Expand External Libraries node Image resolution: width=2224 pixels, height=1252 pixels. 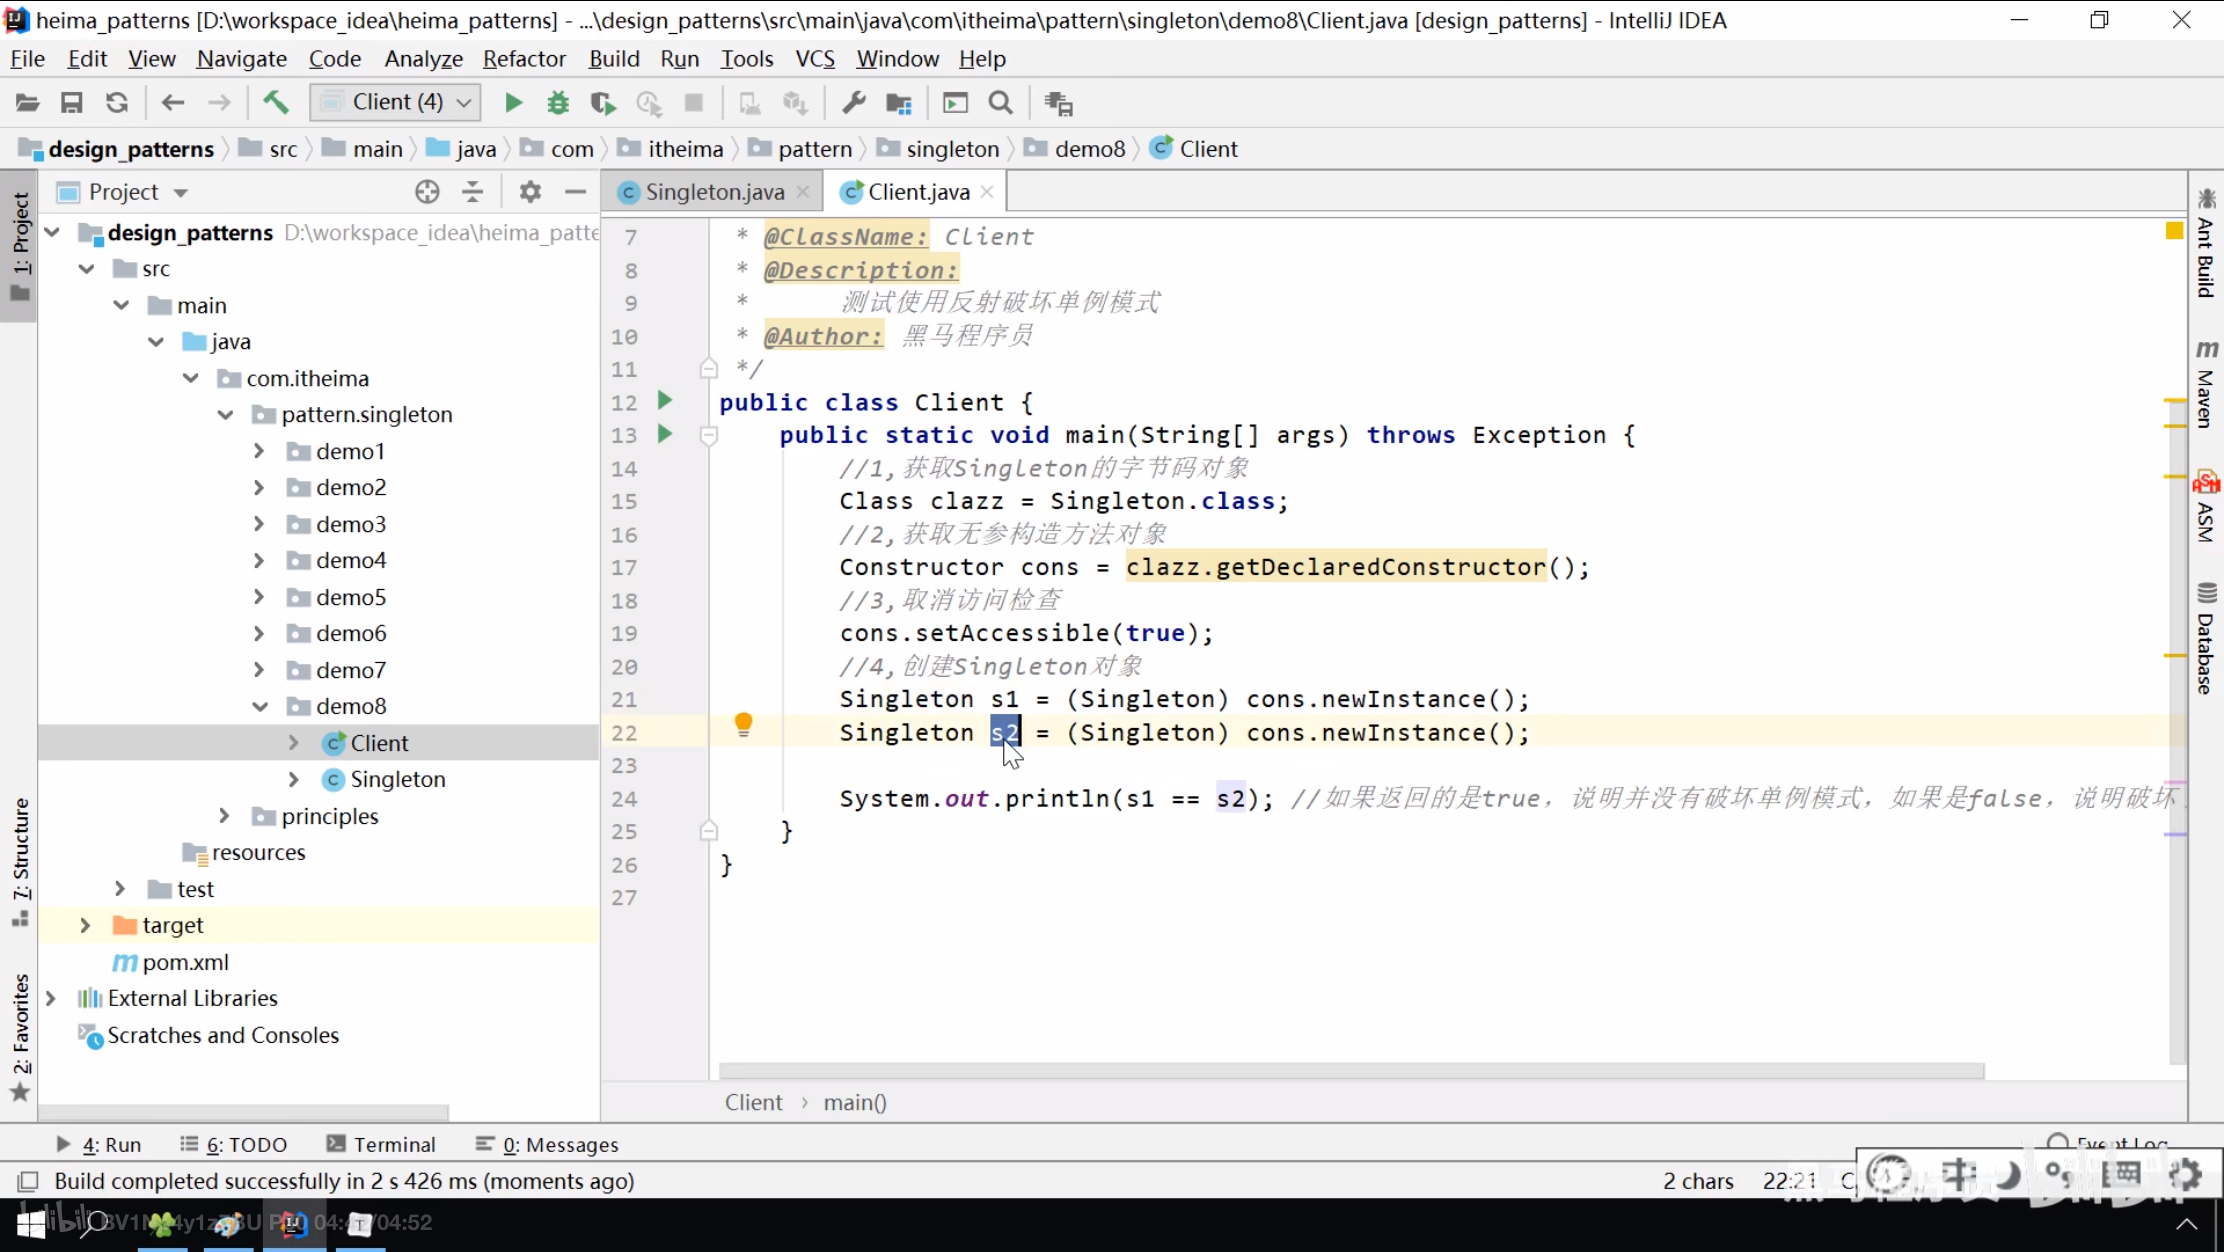click(51, 998)
